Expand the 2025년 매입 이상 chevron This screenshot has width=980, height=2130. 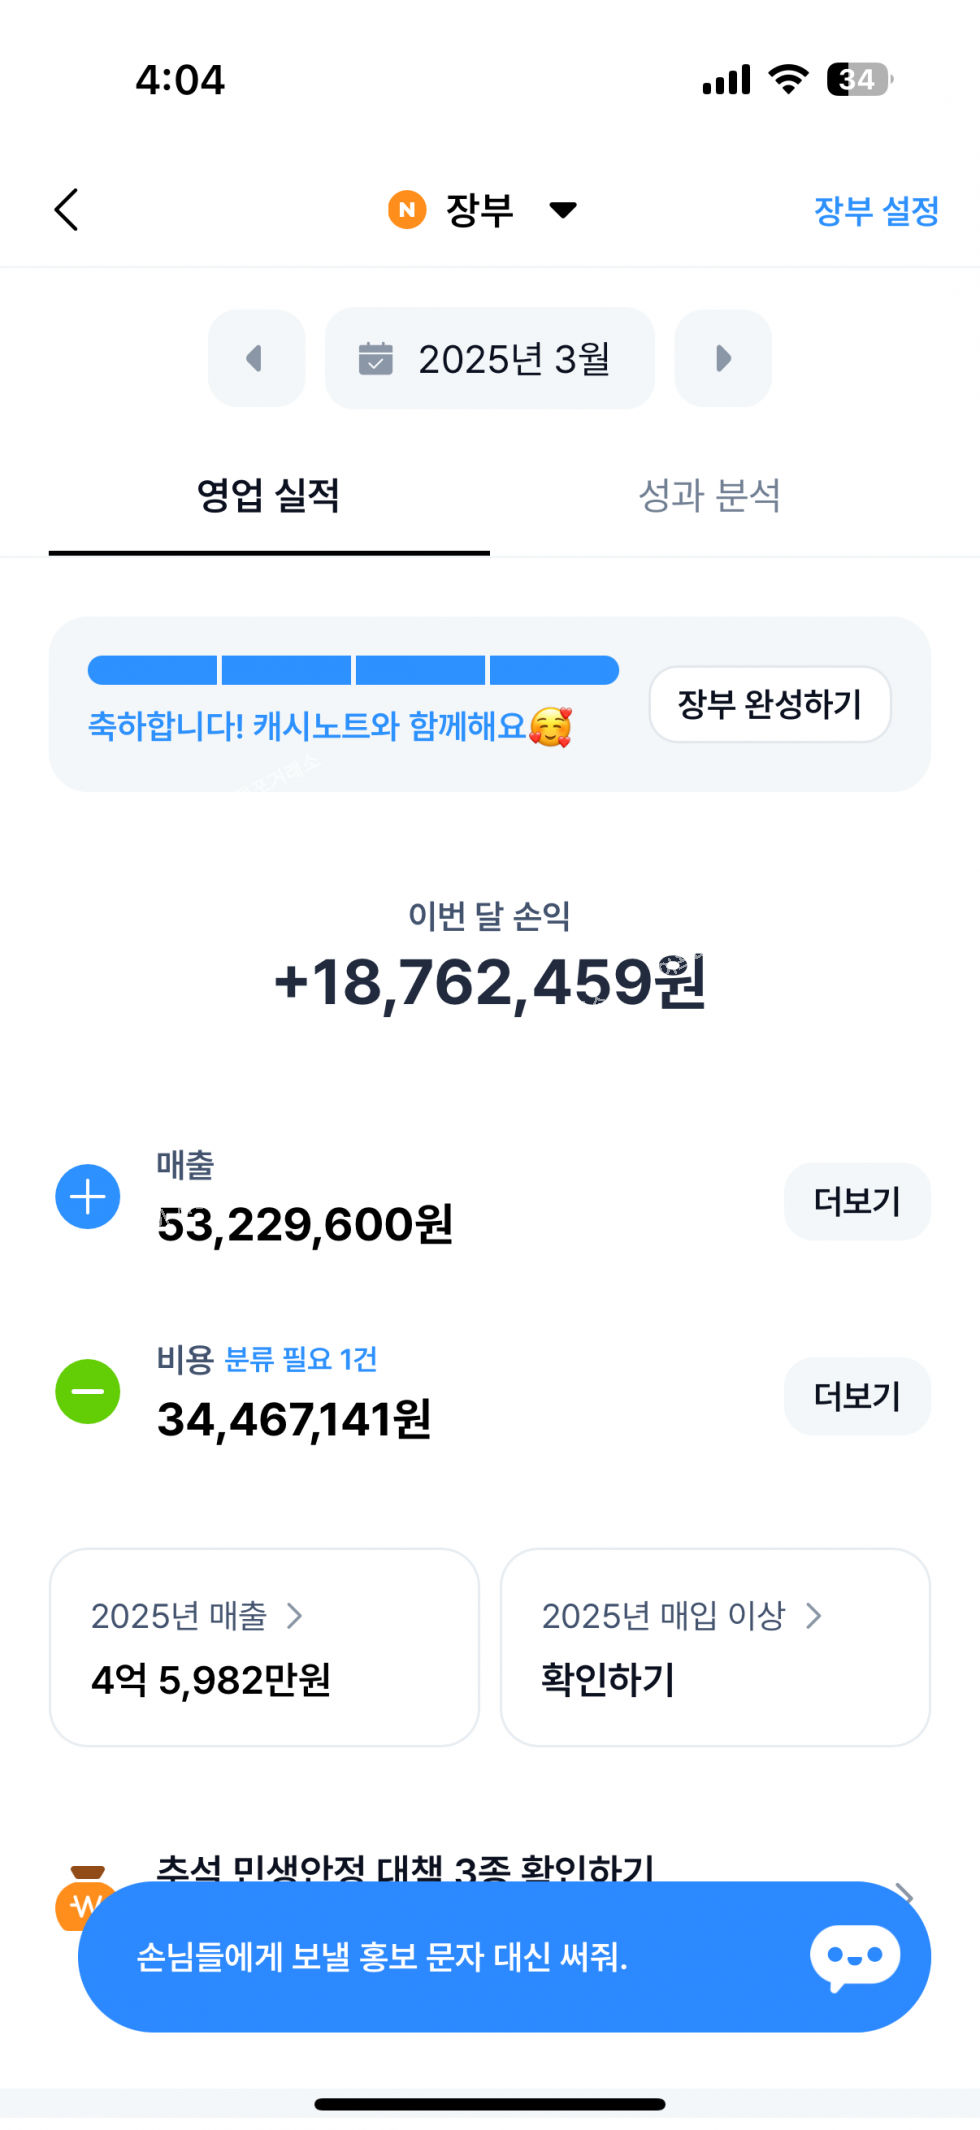(814, 1616)
